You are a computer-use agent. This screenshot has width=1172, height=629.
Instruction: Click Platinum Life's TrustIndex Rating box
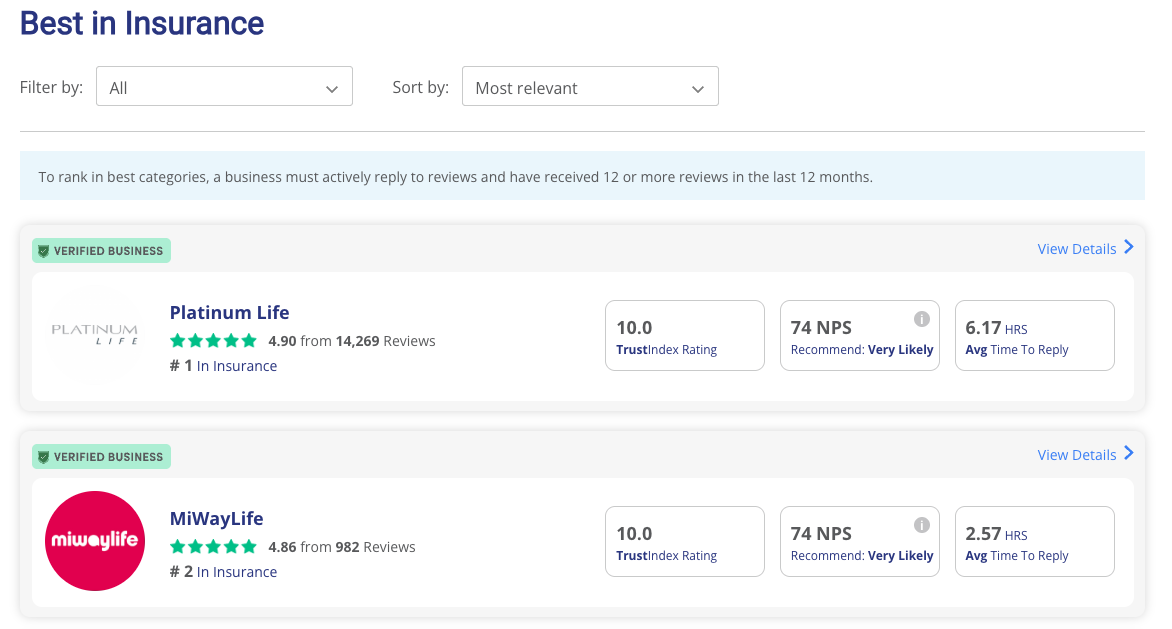pos(684,336)
